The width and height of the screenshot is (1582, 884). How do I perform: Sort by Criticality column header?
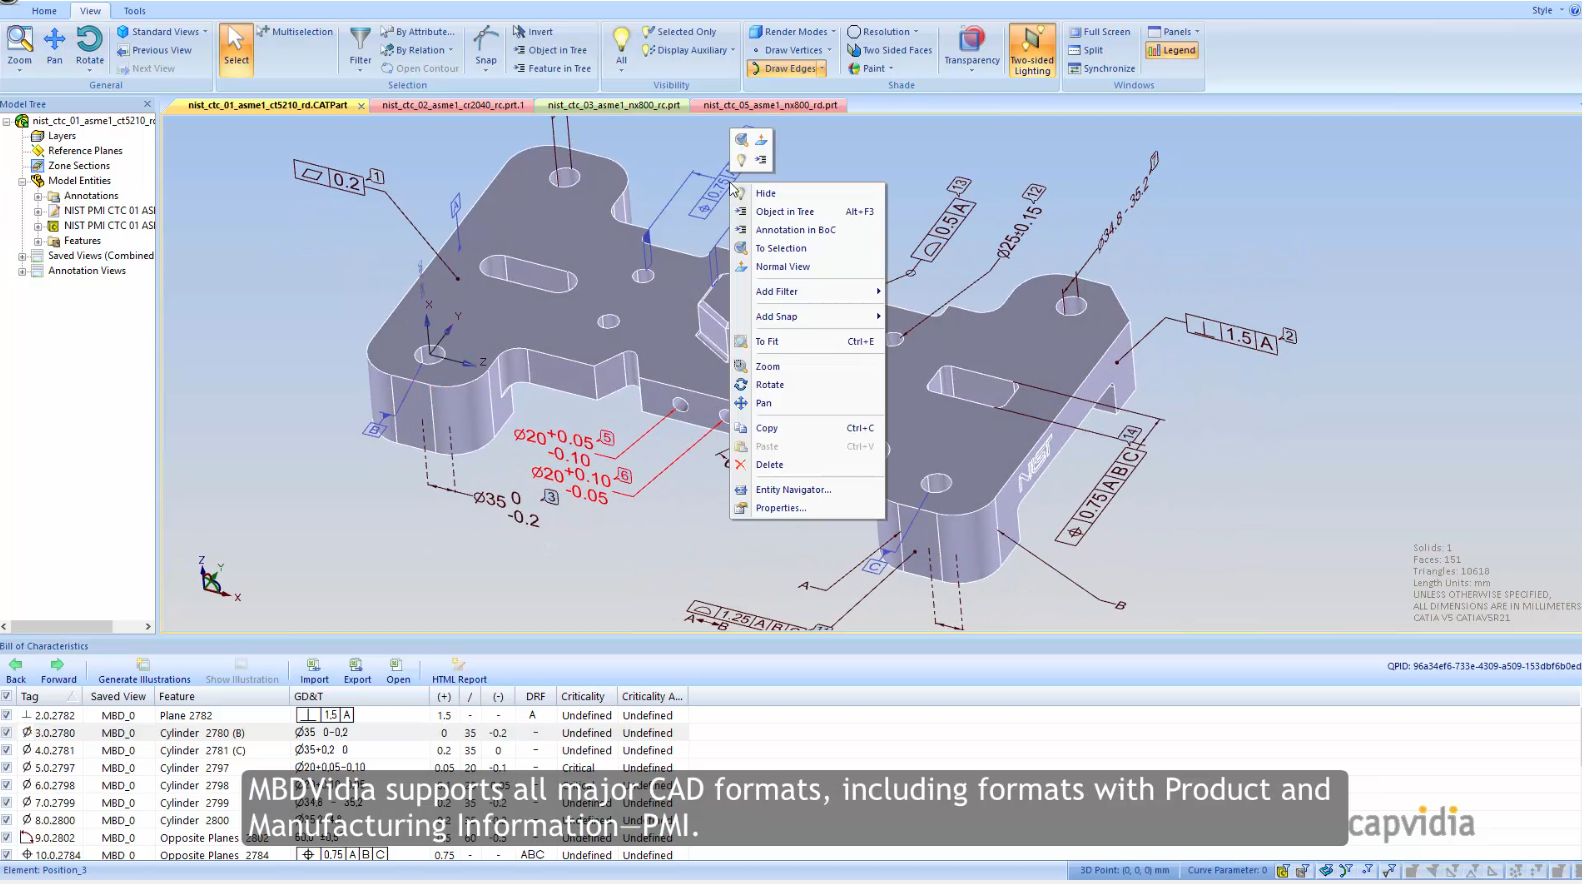pyautogui.click(x=585, y=697)
